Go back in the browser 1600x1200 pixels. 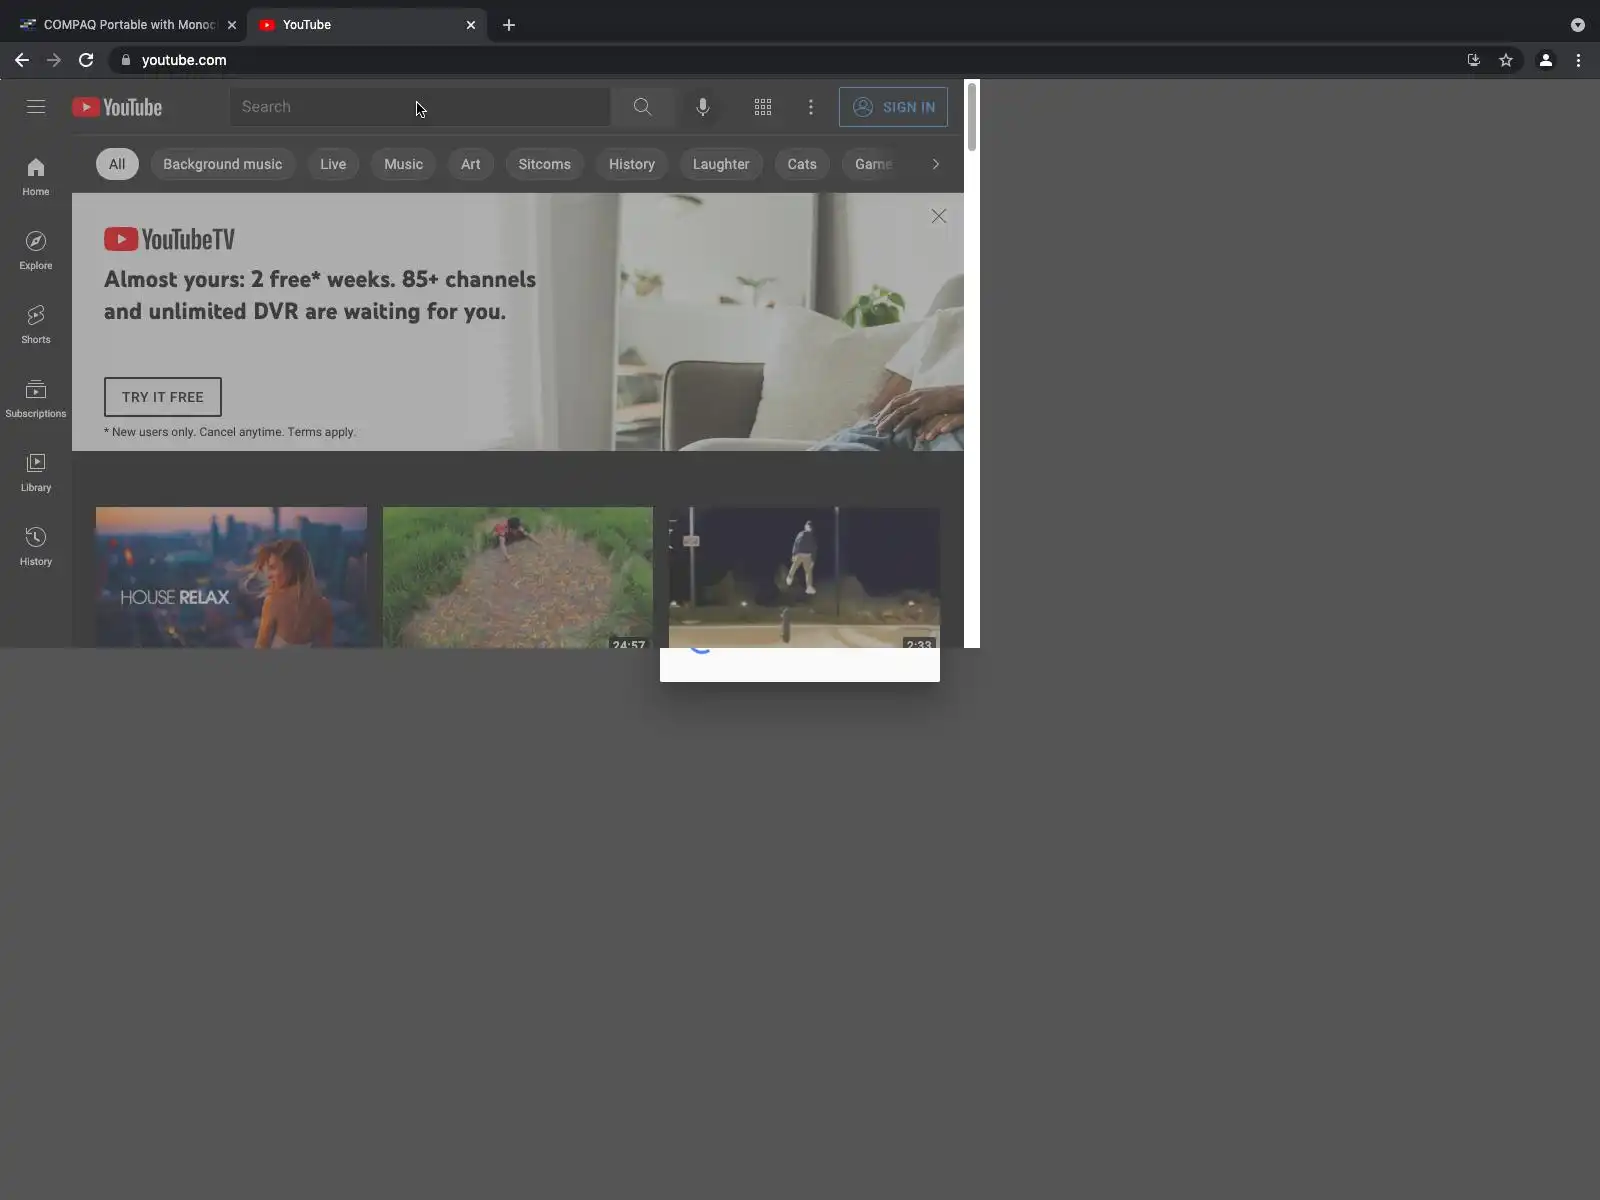pos(22,60)
